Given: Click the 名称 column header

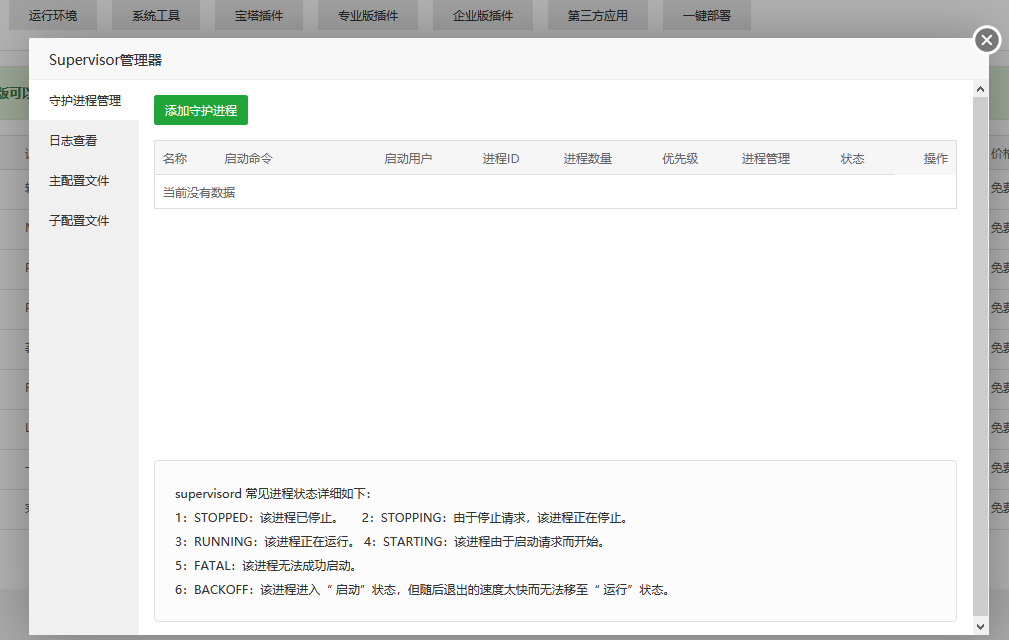Looking at the screenshot, I should coord(175,158).
